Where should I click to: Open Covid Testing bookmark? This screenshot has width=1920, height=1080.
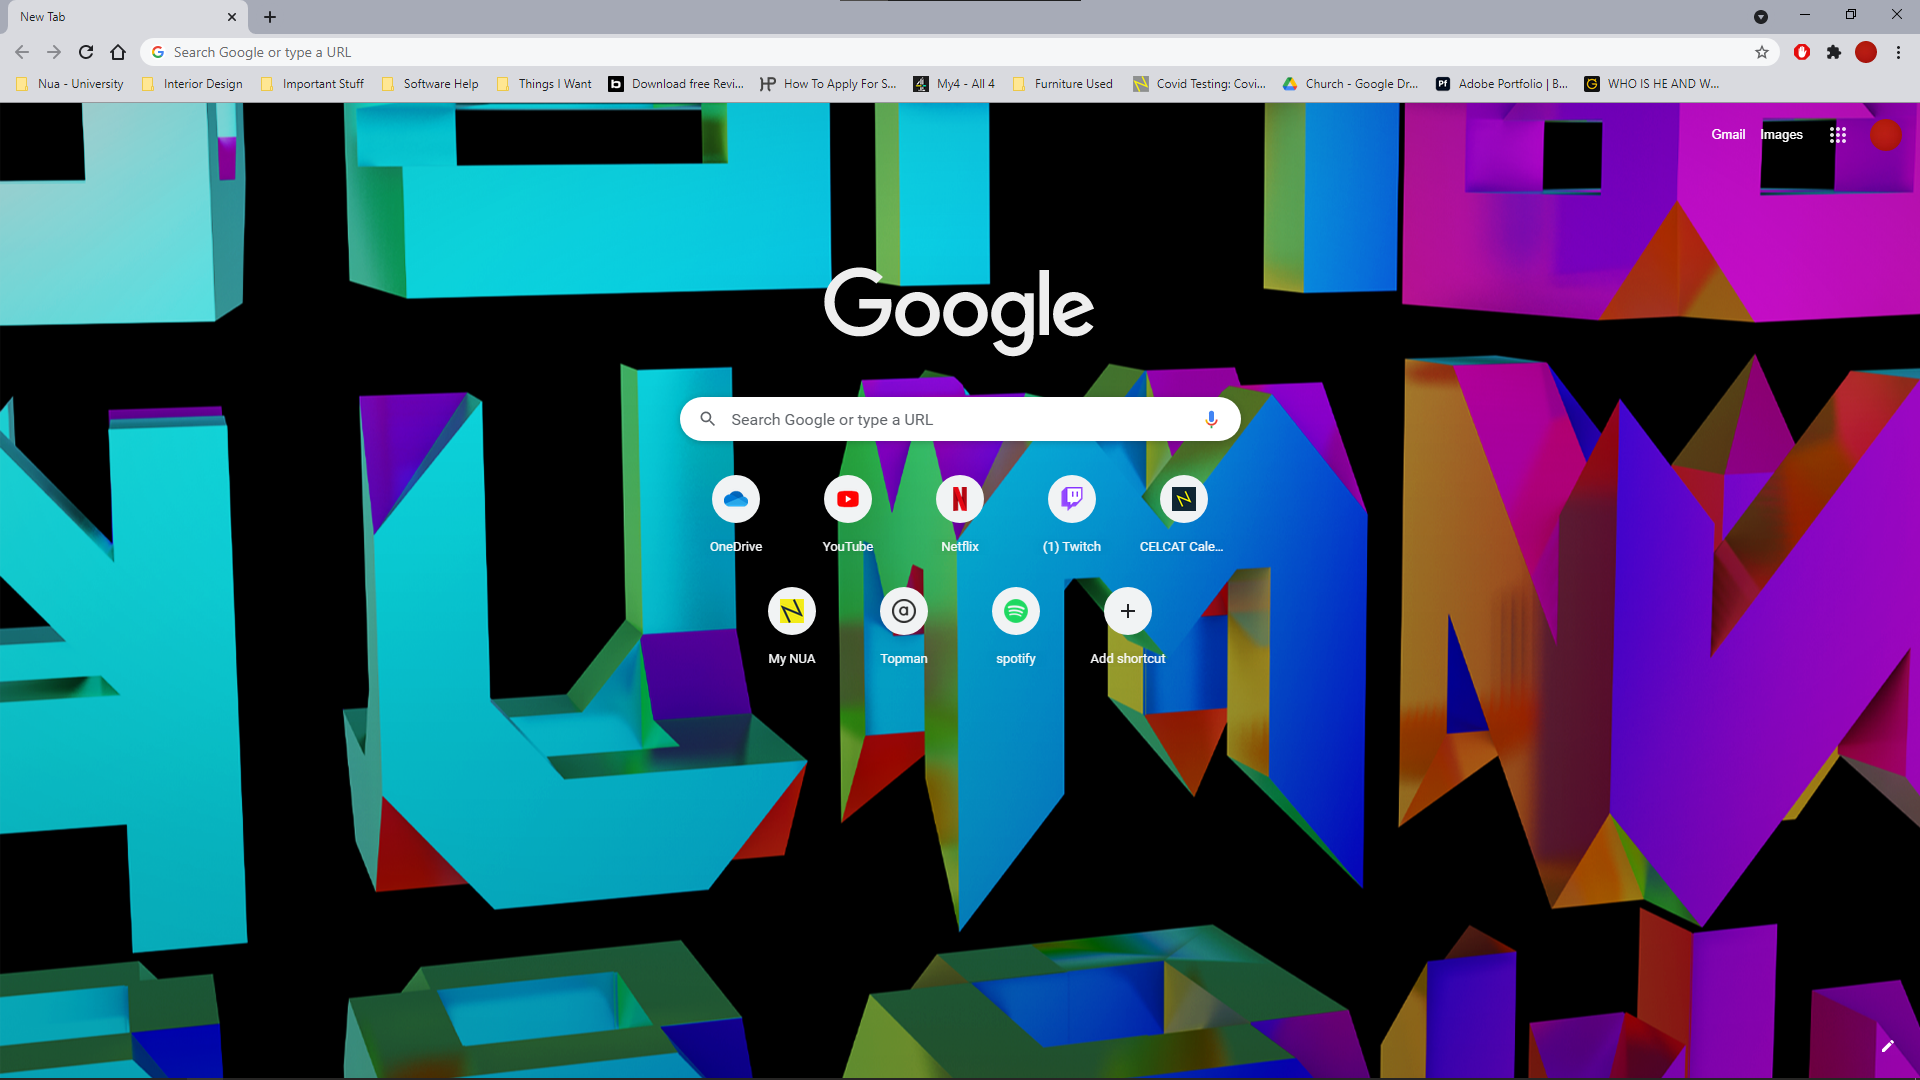(1199, 84)
